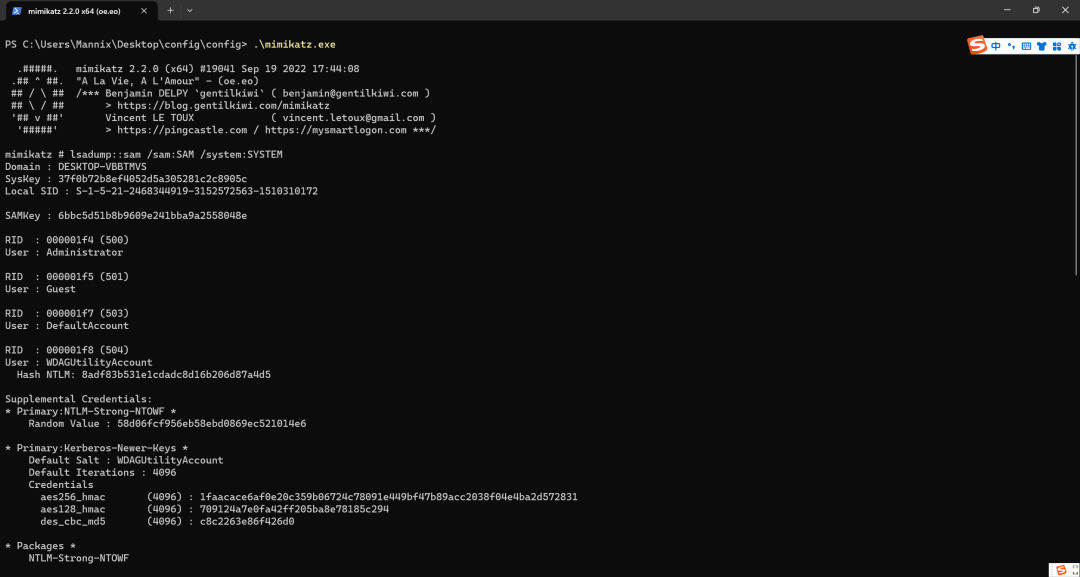Screen dimensions: 1080x577
Task: Click the https://blog.gentilkiwi.com/mimikatz URL
Action: (x=223, y=105)
